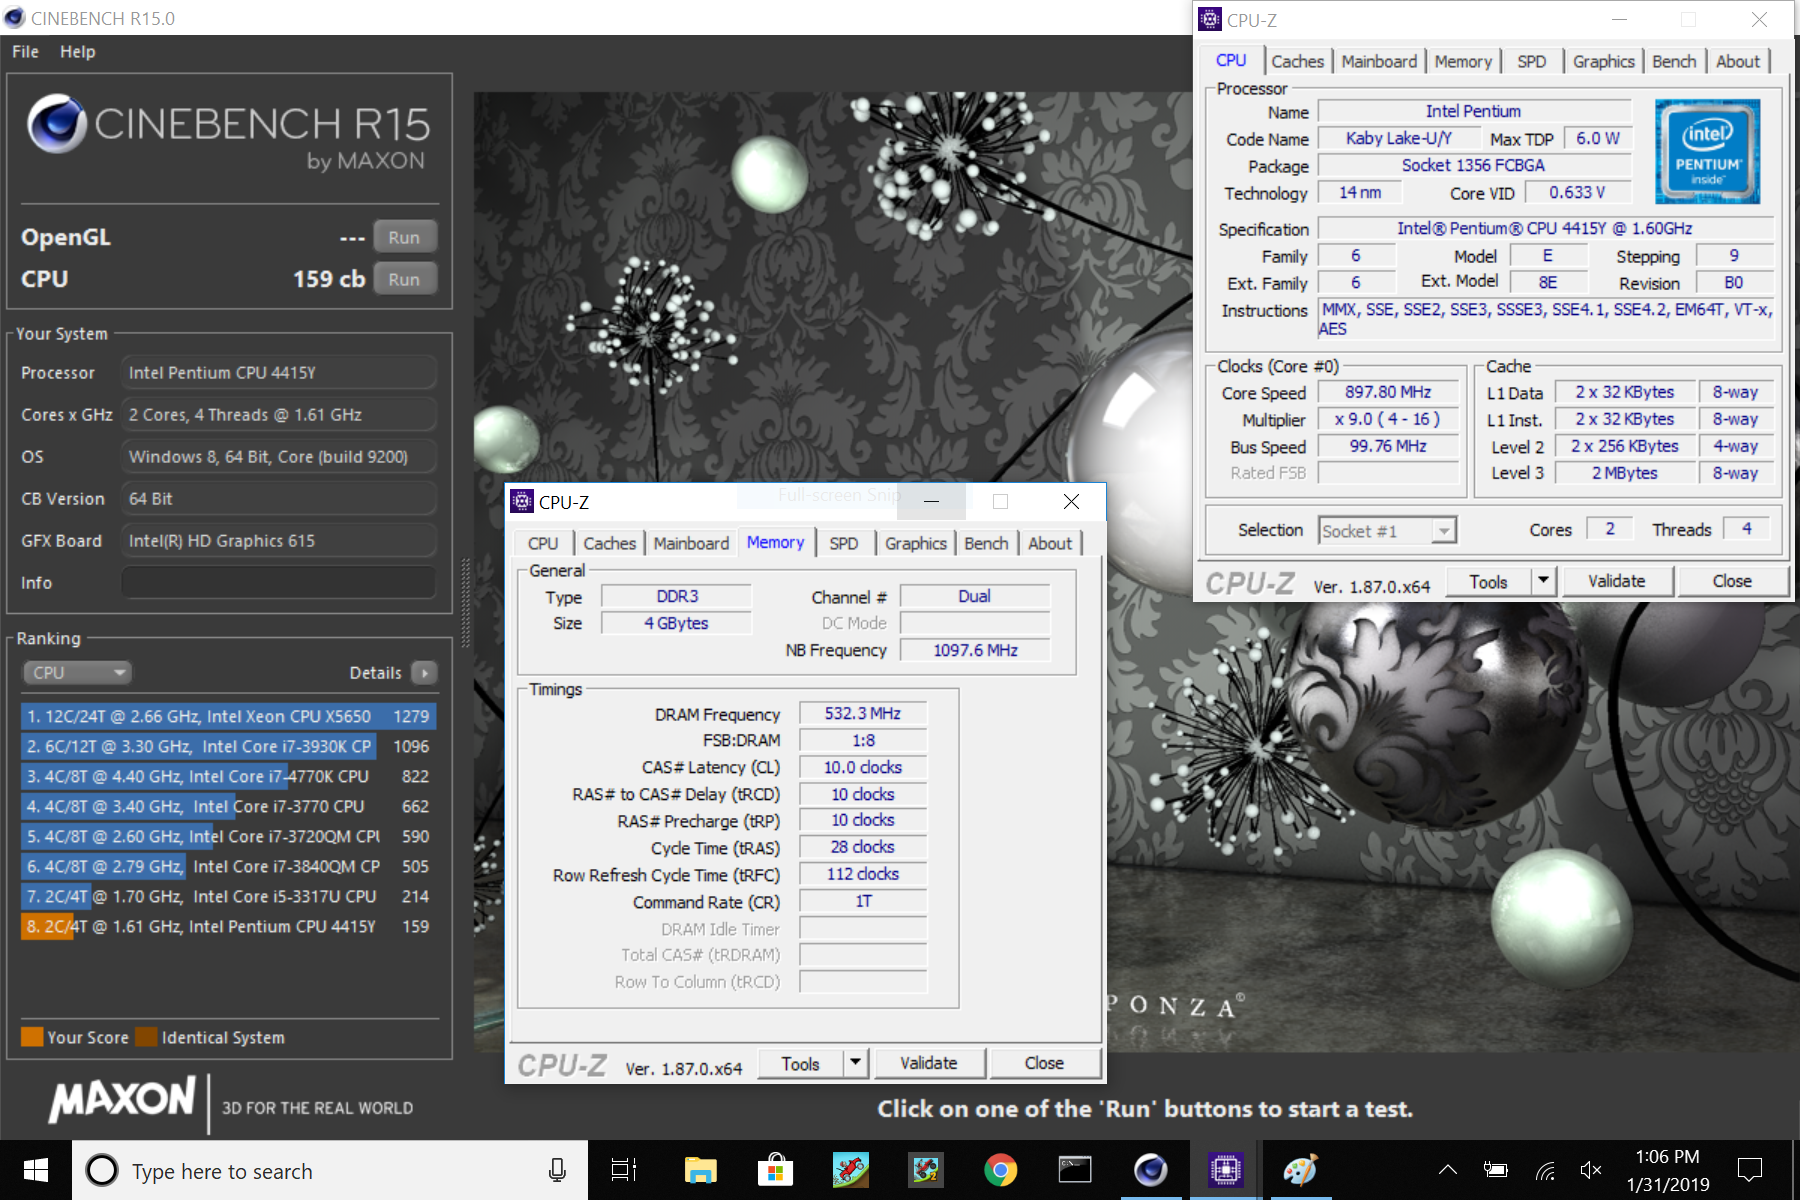Switch to About tab in top CPU-Z window

[1738, 61]
